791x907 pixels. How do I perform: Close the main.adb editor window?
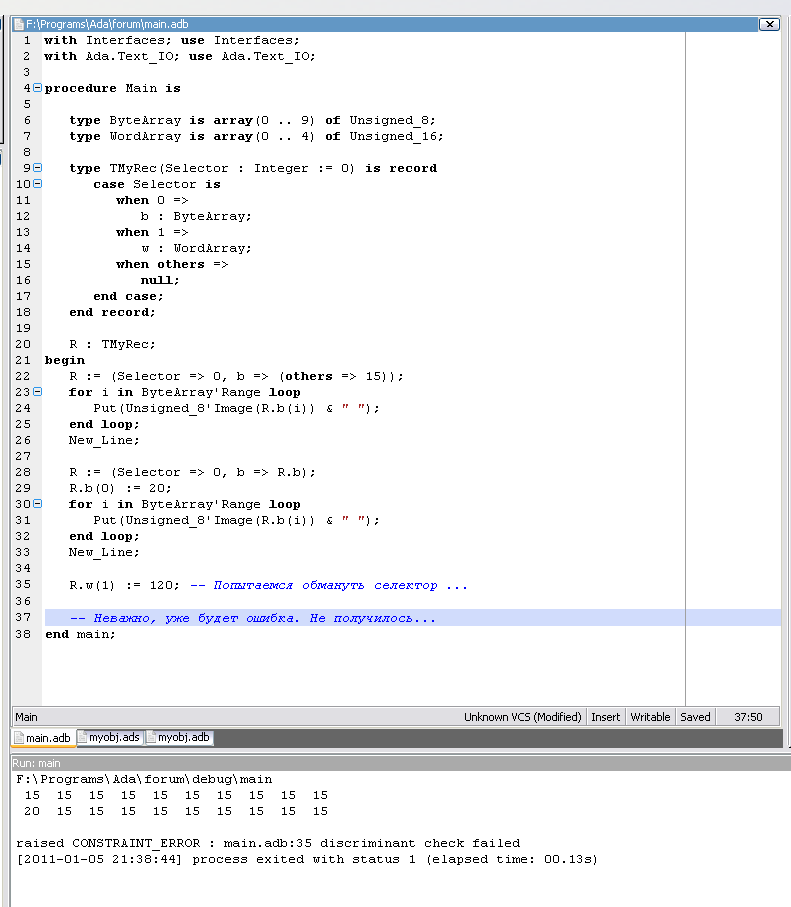click(769, 24)
